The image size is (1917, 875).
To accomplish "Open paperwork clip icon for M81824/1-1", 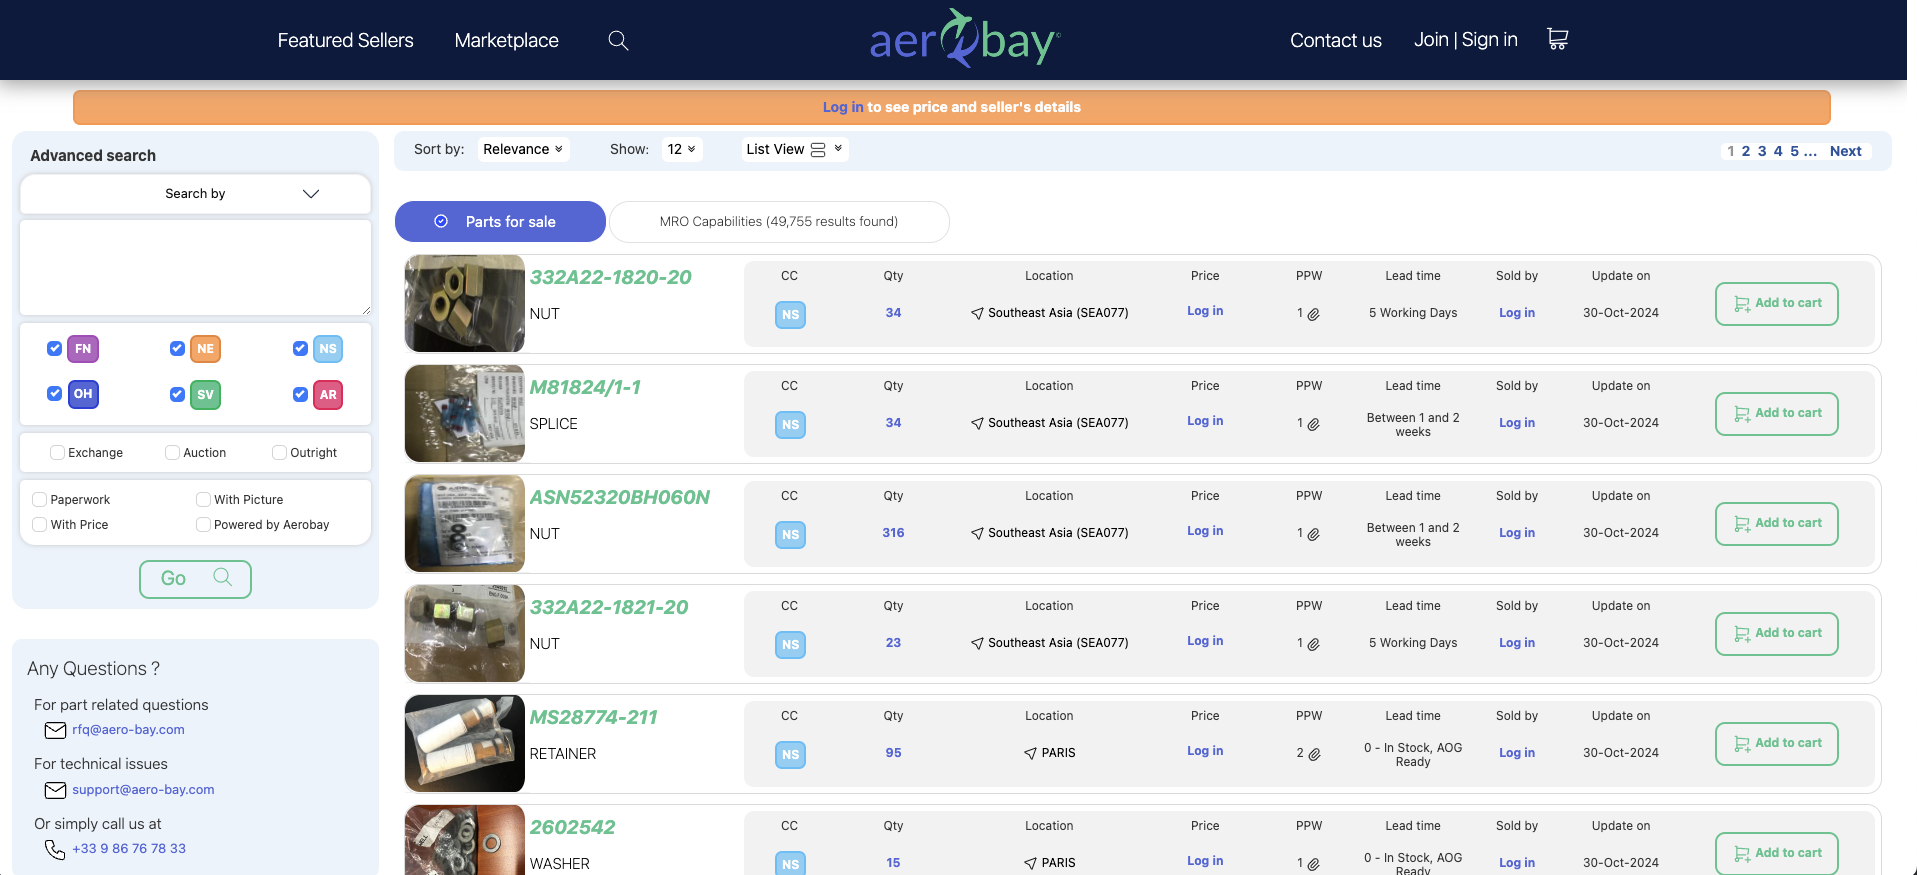I will (1313, 424).
